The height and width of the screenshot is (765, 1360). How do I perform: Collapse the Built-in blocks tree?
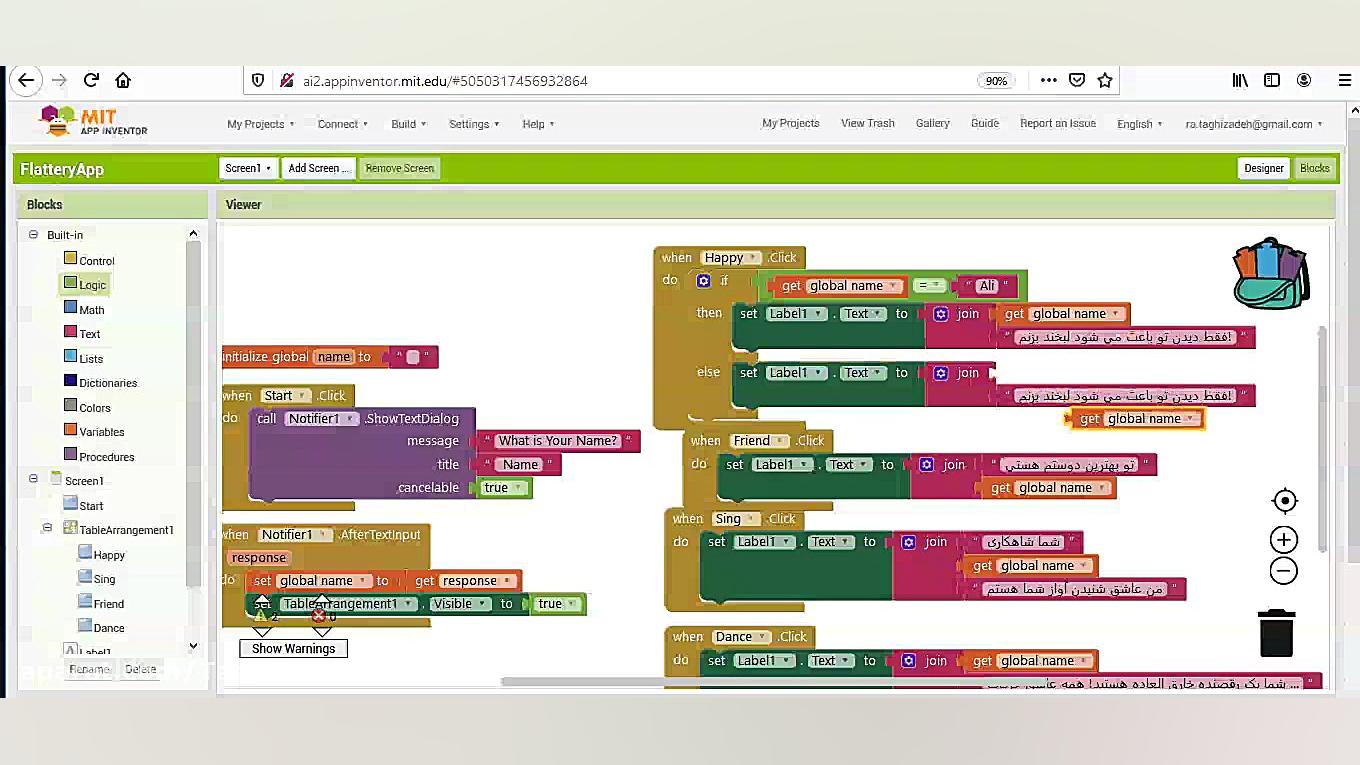click(x=33, y=235)
